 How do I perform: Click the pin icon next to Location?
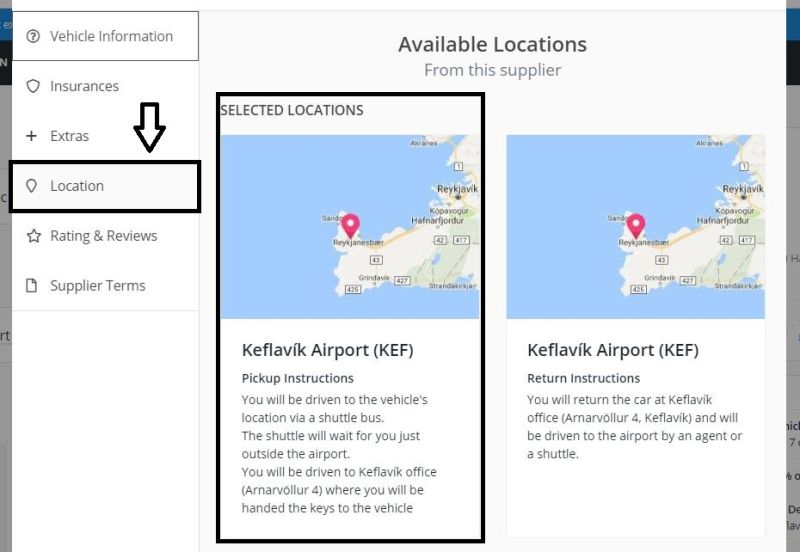pyautogui.click(x=32, y=186)
